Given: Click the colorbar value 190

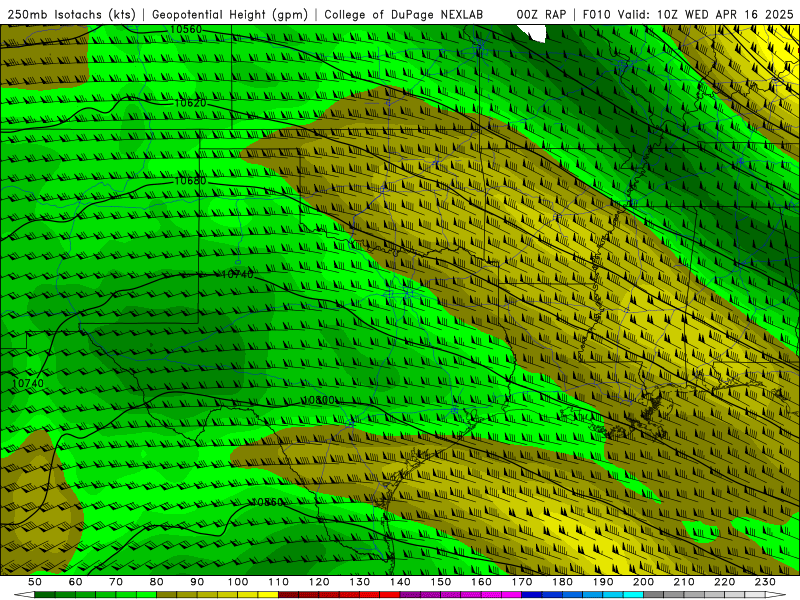Looking at the screenshot, I should [603, 582].
